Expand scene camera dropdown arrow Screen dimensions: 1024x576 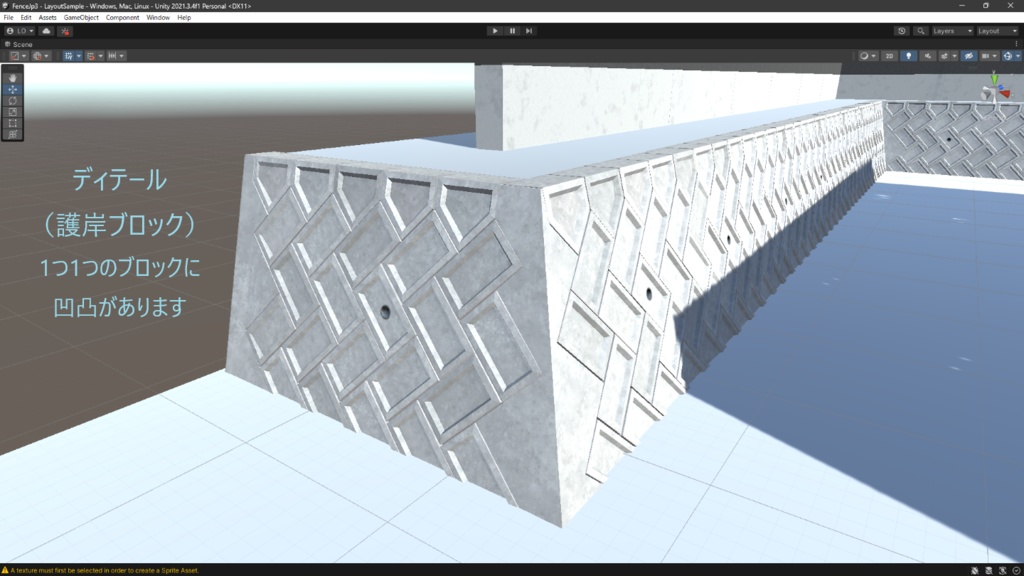[x=995, y=56]
